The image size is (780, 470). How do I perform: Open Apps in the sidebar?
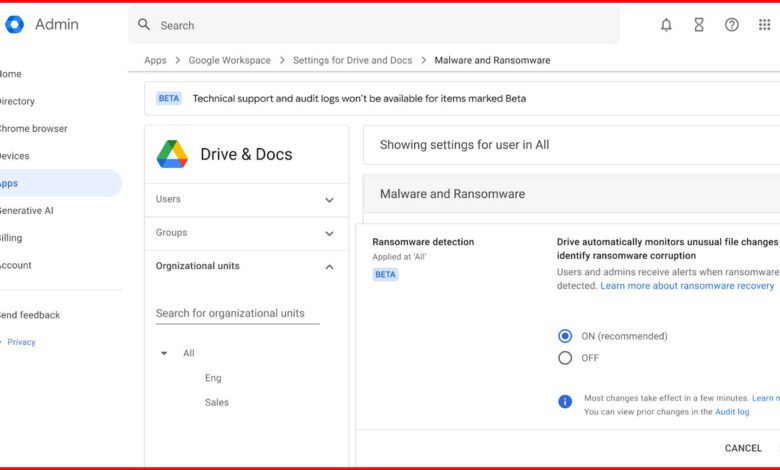[x=60, y=183]
